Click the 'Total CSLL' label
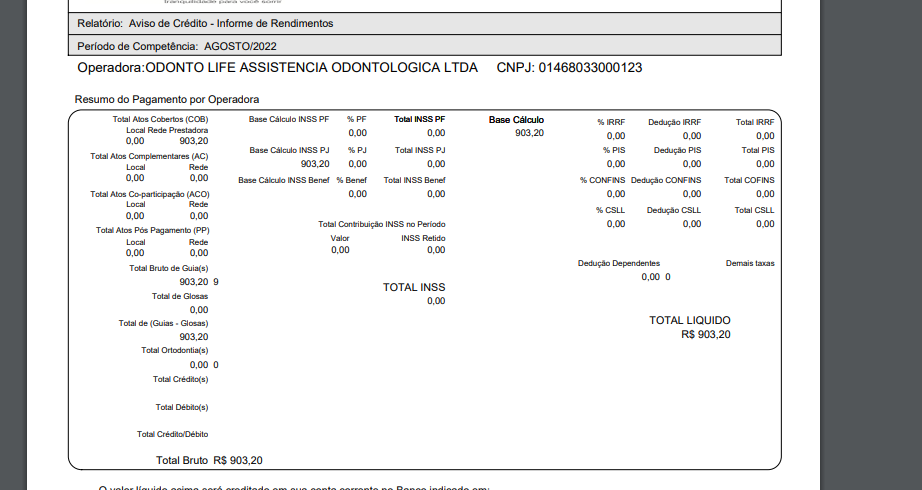 pyautogui.click(x=754, y=211)
